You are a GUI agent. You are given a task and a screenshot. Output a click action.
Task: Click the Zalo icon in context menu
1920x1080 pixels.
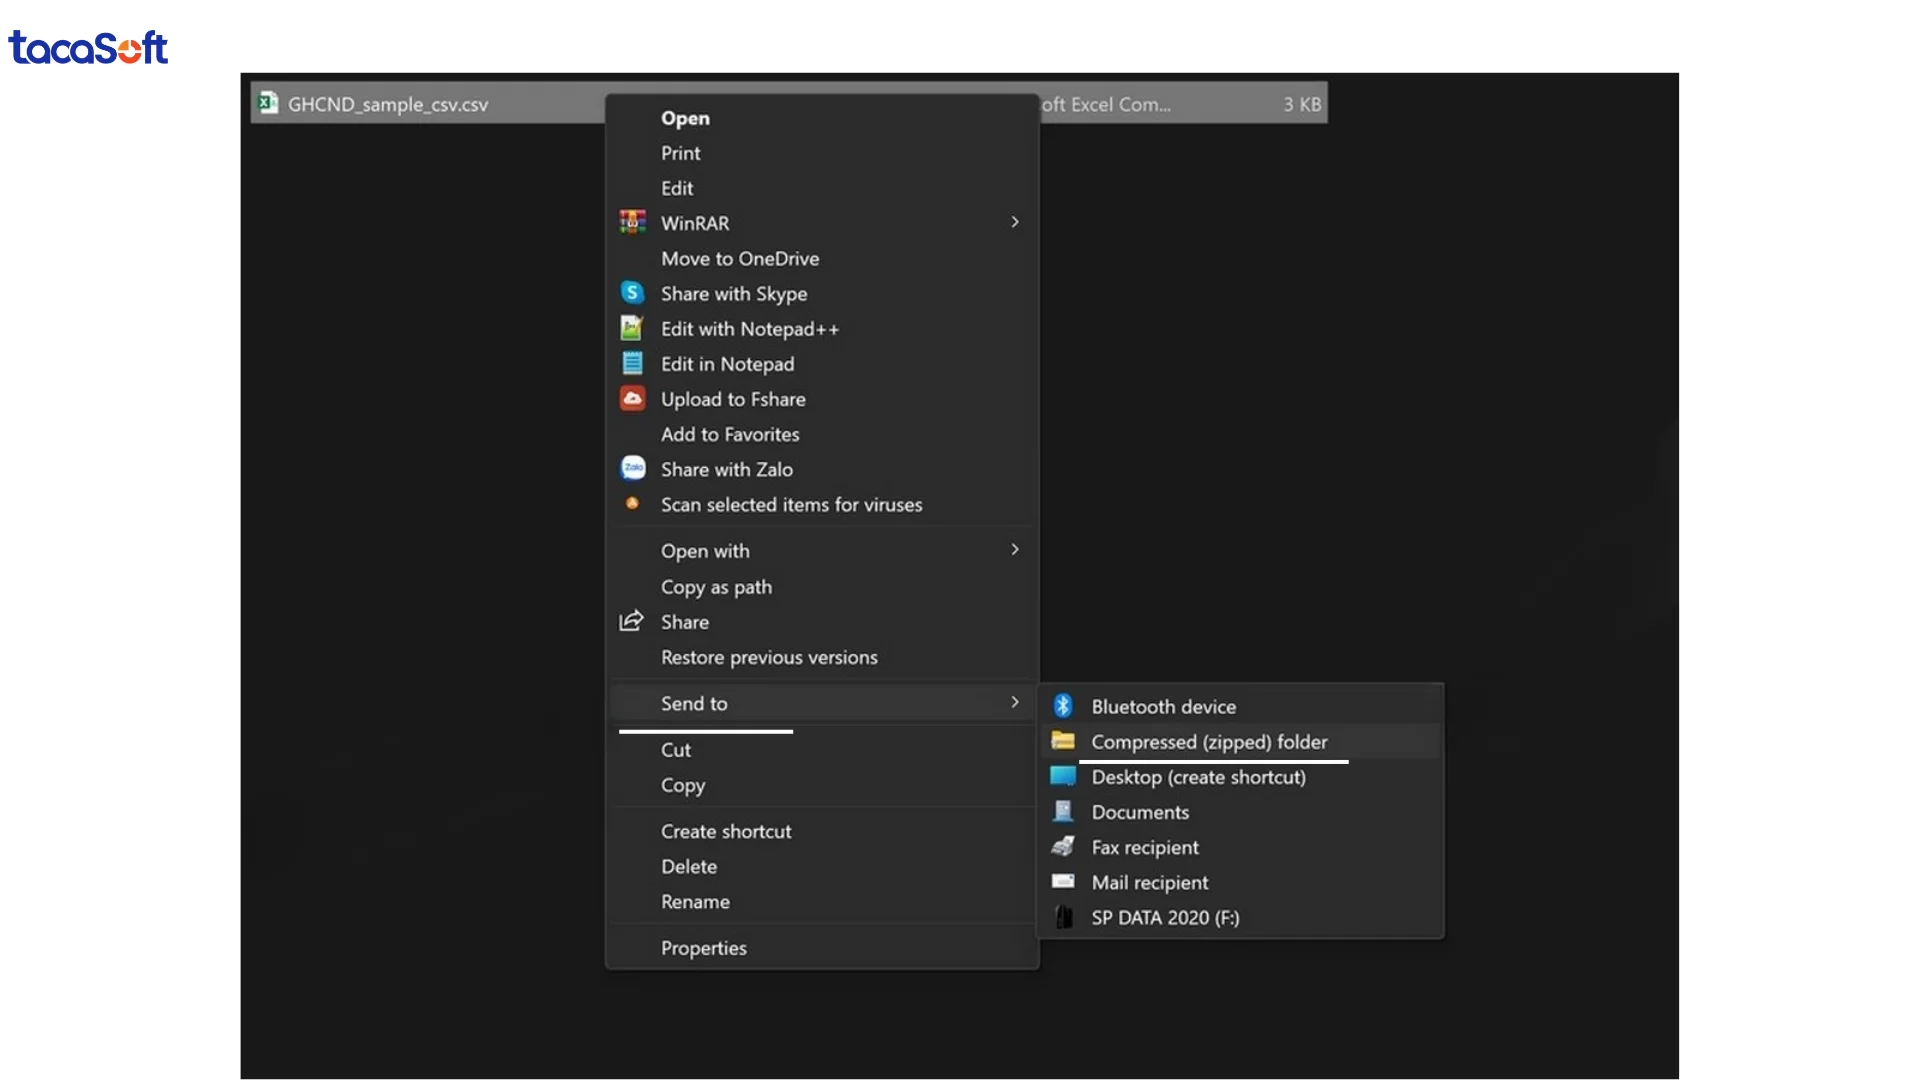633,468
